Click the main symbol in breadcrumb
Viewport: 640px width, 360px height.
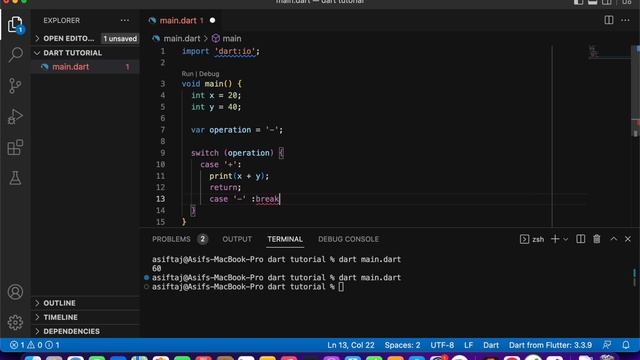(231, 38)
